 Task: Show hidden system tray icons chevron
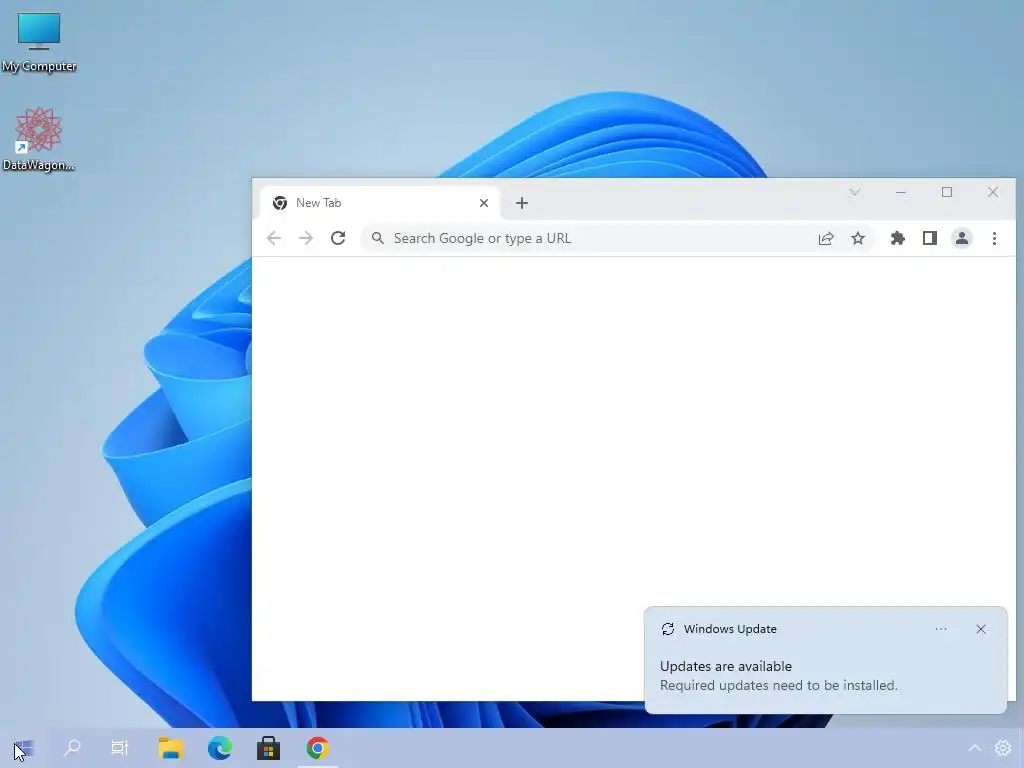click(974, 748)
